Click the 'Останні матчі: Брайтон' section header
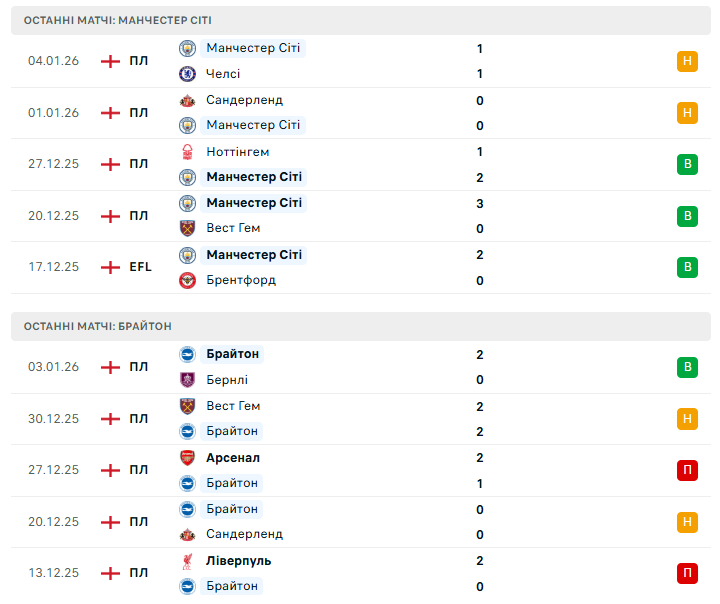 pyautogui.click(x=98, y=326)
